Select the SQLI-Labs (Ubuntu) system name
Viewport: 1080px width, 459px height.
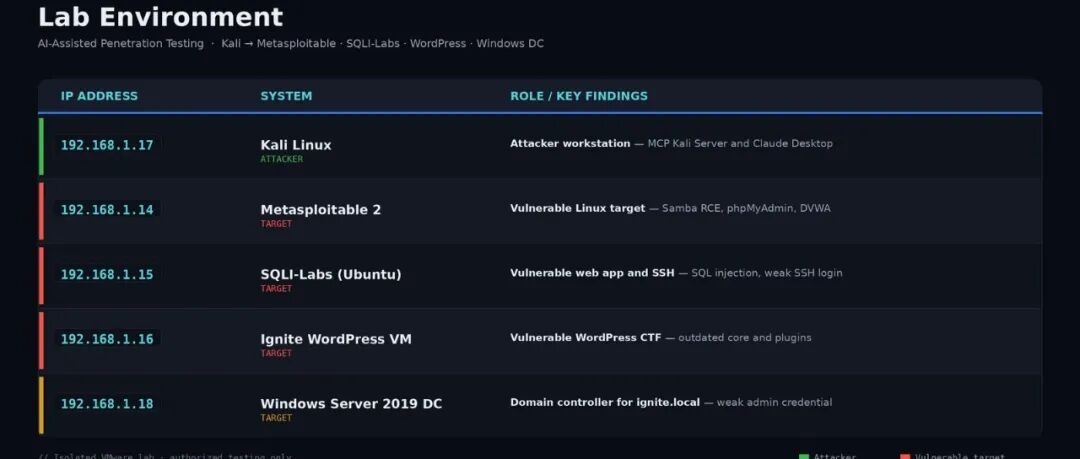tap(331, 274)
